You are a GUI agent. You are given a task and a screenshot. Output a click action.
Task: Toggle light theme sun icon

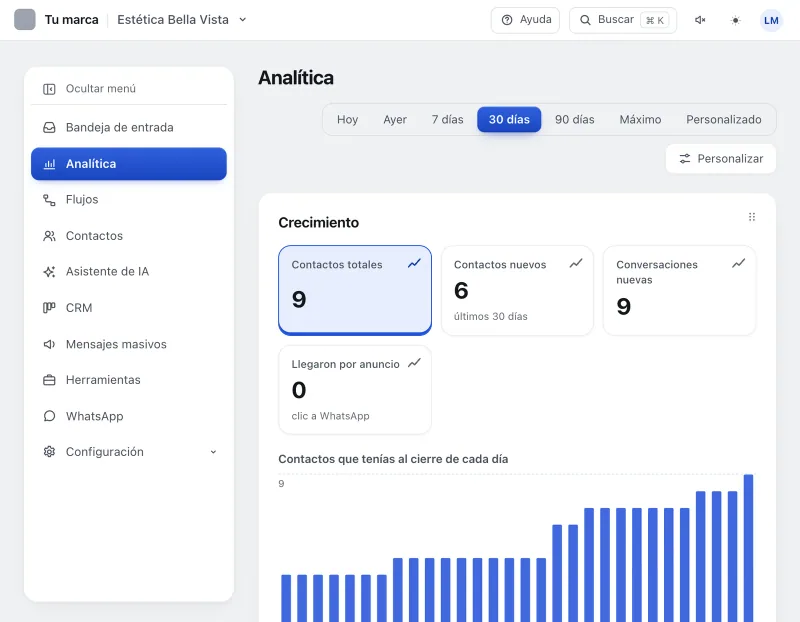coord(735,20)
